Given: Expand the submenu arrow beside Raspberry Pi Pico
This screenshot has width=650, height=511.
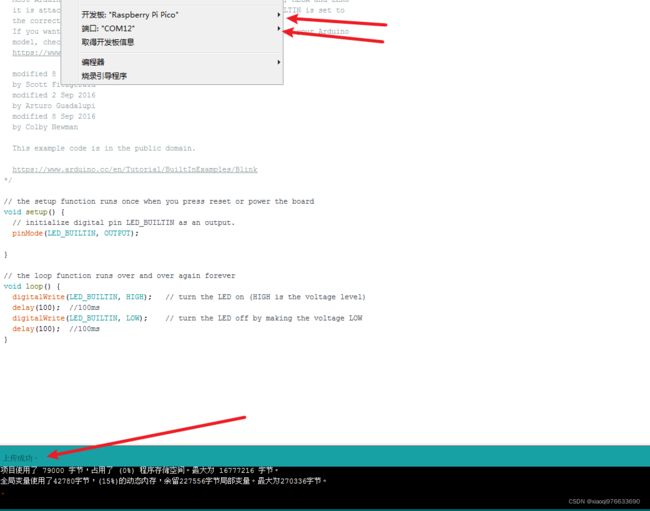Looking at the screenshot, I should click(x=279, y=15).
